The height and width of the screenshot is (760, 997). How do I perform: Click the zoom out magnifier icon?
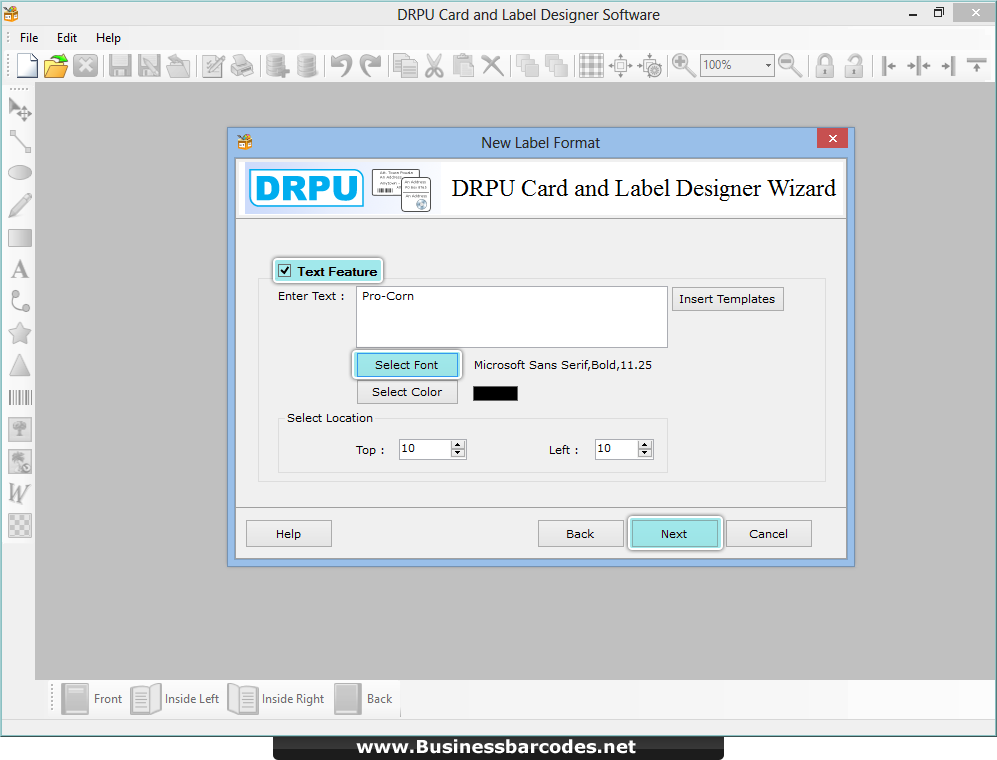pyautogui.click(x=790, y=66)
